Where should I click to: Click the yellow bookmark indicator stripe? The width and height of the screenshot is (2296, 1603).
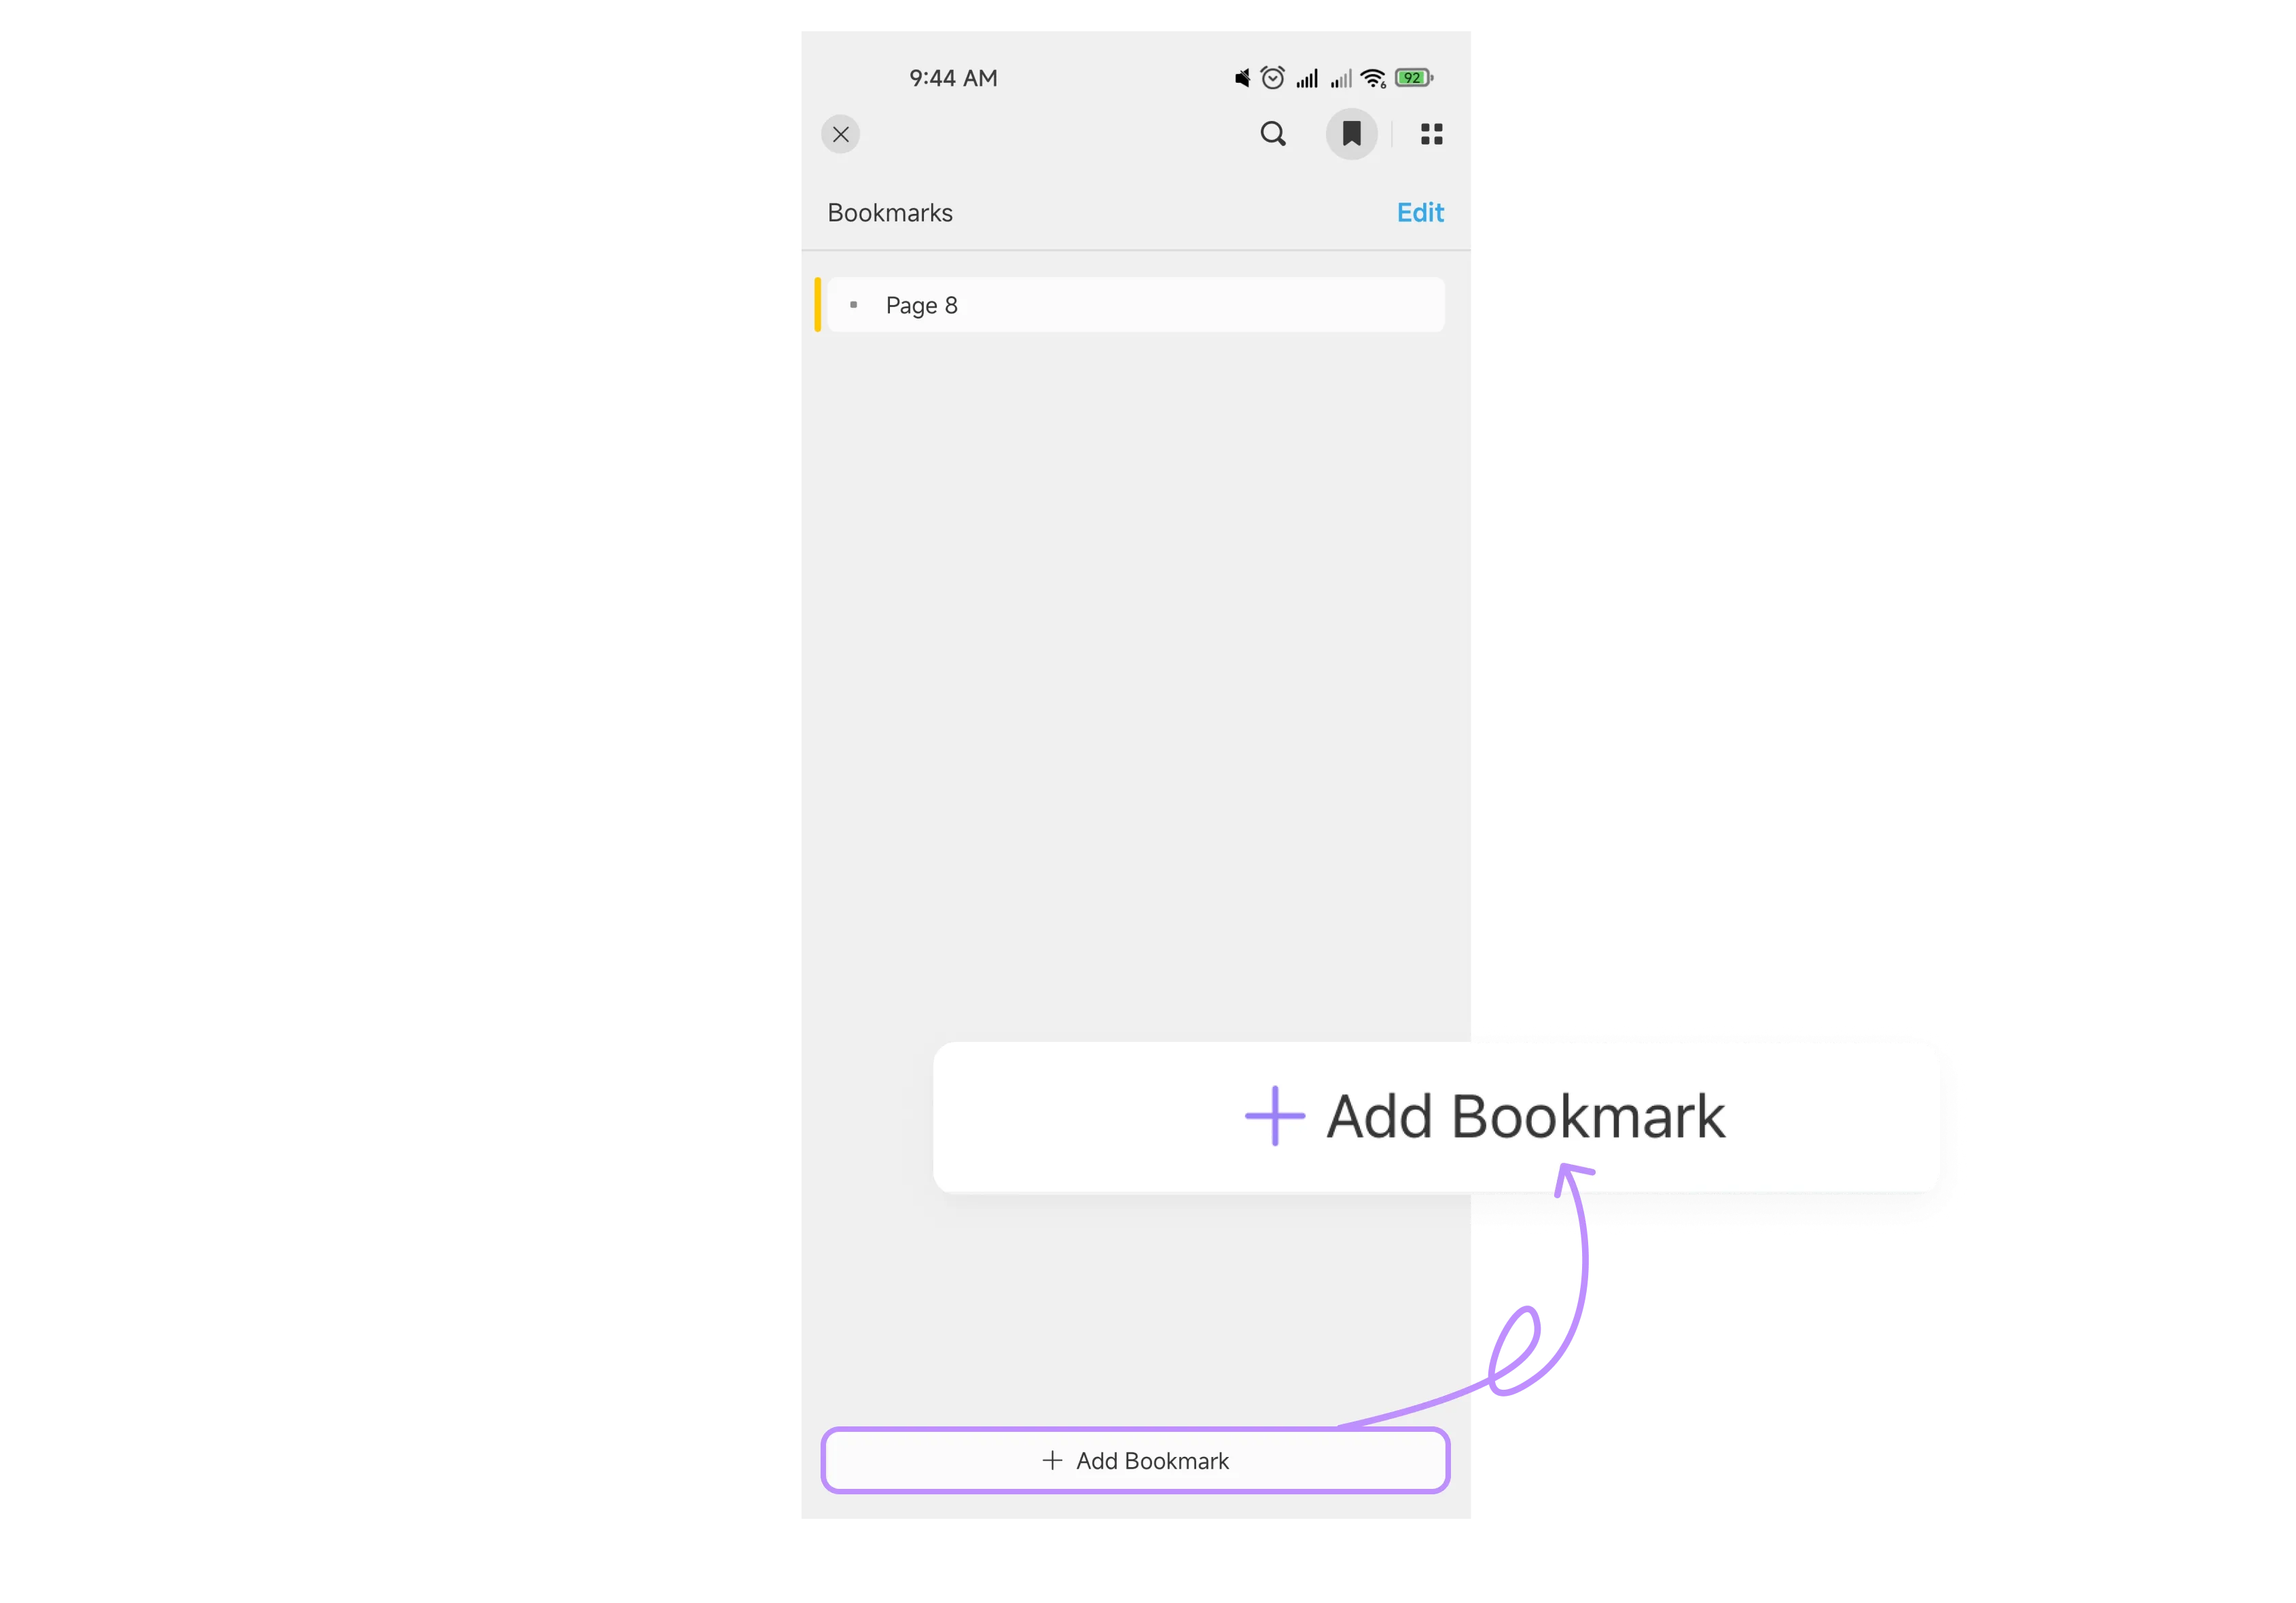(820, 304)
